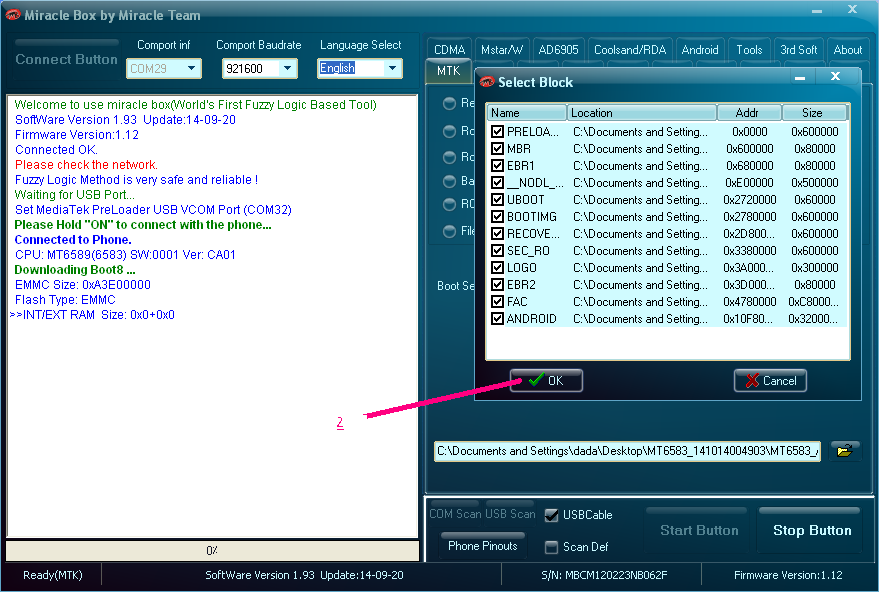Toggle the USBCable checkbox
The width and height of the screenshot is (879, 592).
(x=552, y=515)
